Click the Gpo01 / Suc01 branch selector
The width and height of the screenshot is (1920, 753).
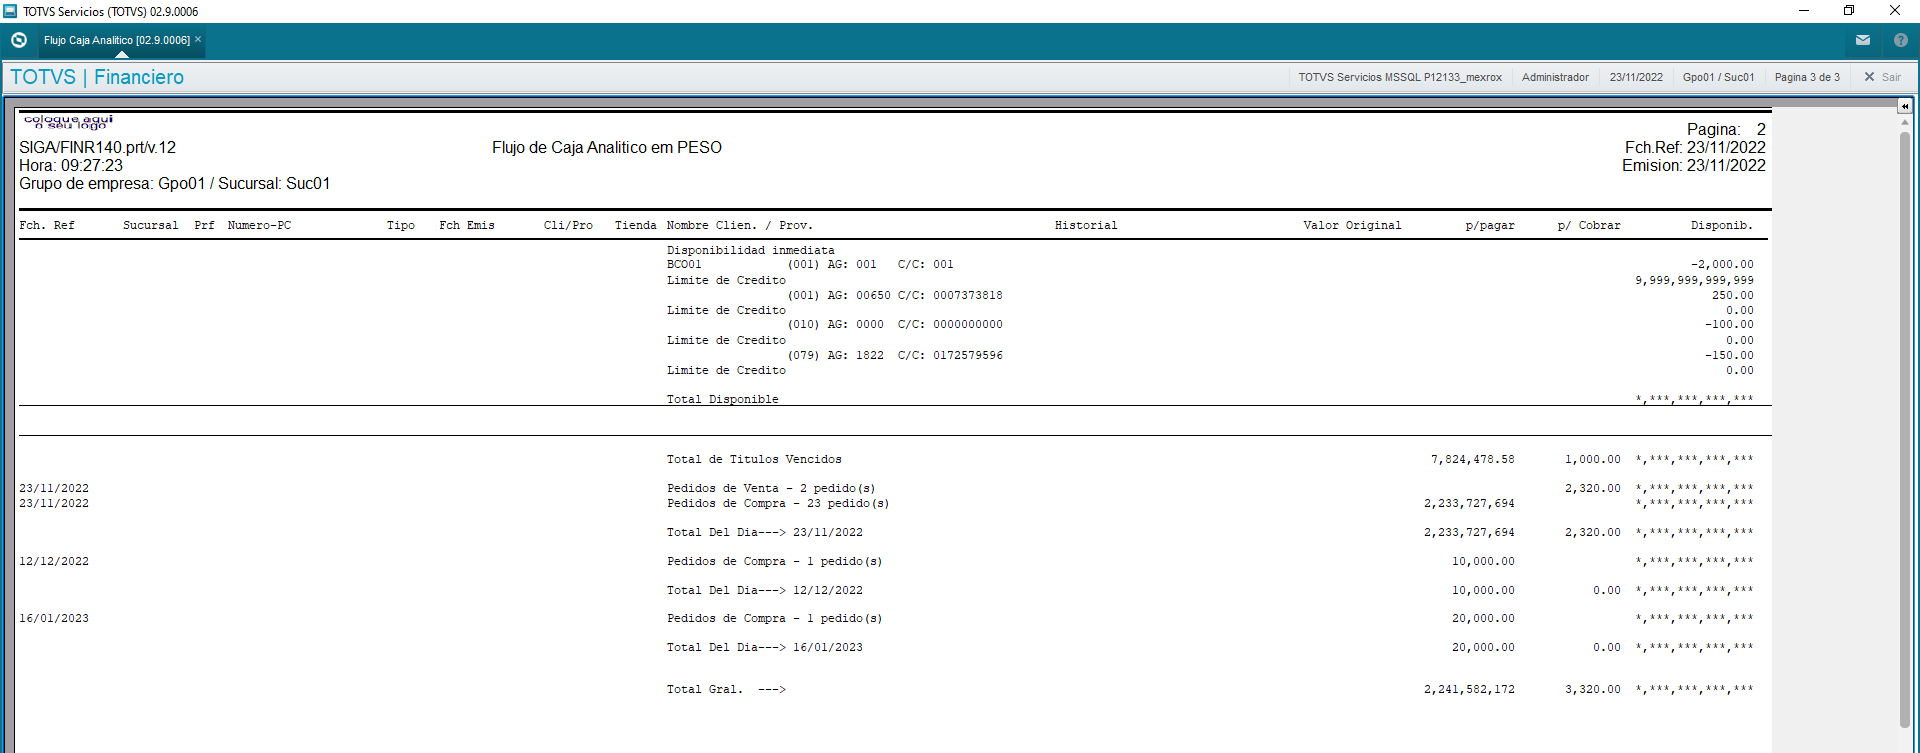(x=1718, y=77)
